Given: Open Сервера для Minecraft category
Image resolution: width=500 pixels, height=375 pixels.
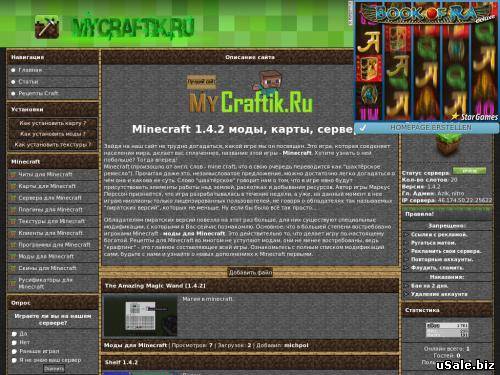Looking at the screenshot, I should 50,198.
